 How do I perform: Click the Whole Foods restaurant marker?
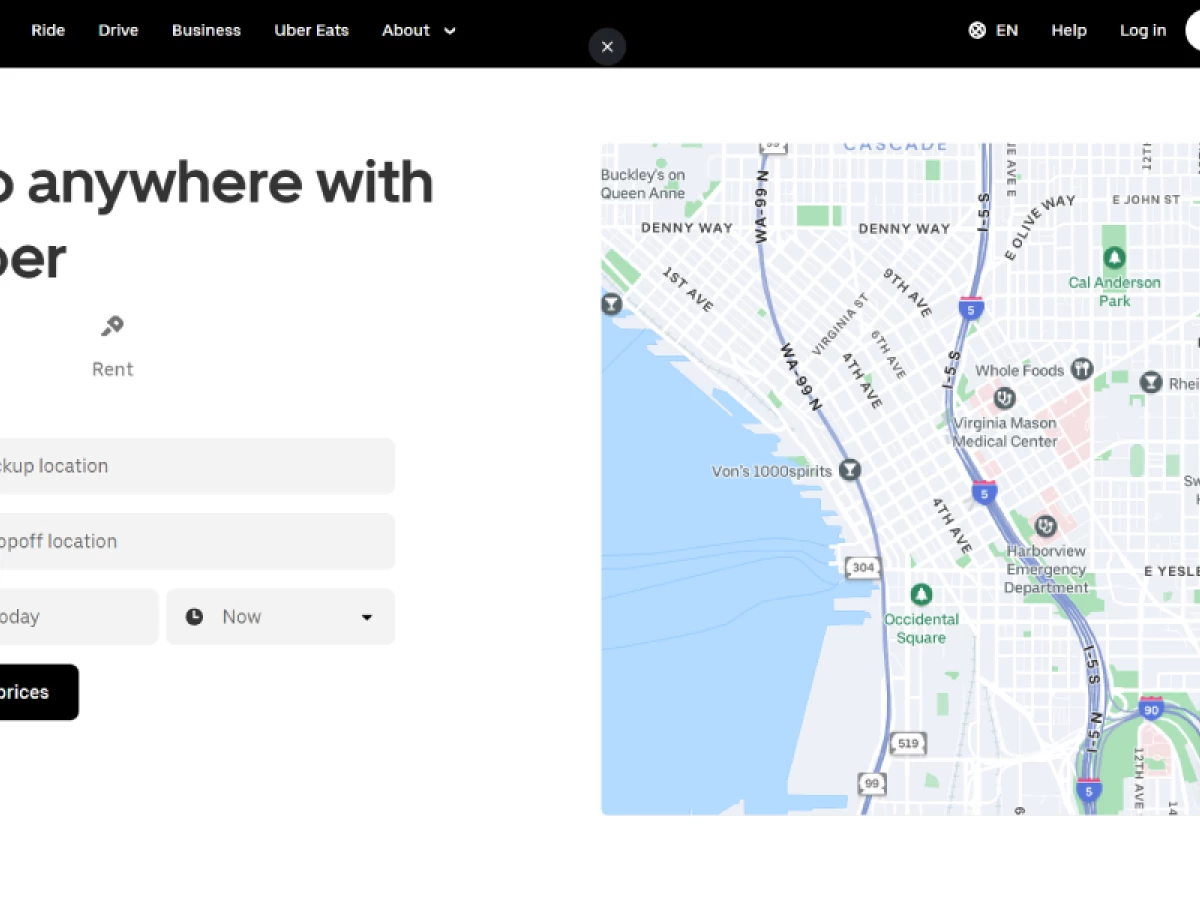click(1081, 370)
